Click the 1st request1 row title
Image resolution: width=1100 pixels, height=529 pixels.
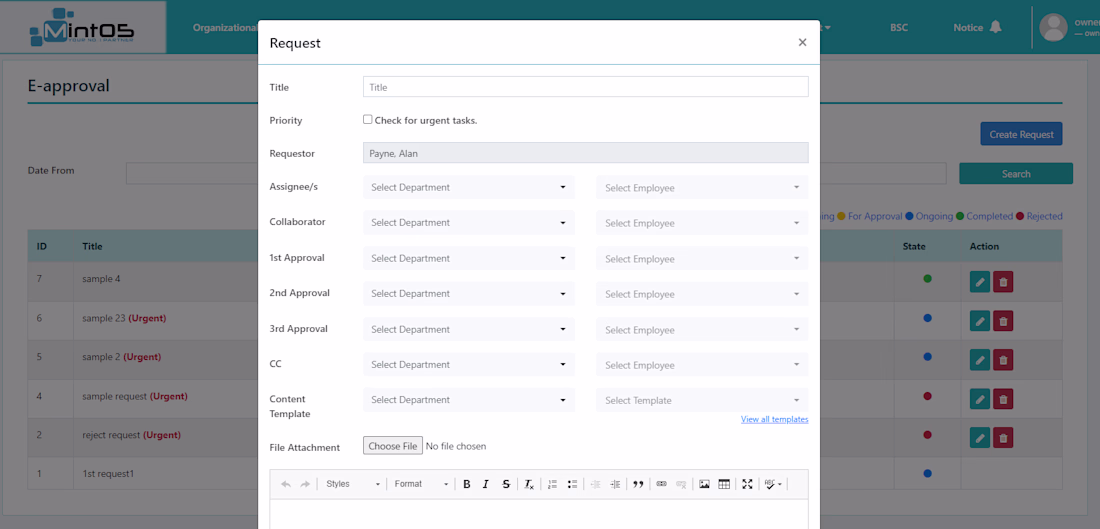(x=107, y=474)
